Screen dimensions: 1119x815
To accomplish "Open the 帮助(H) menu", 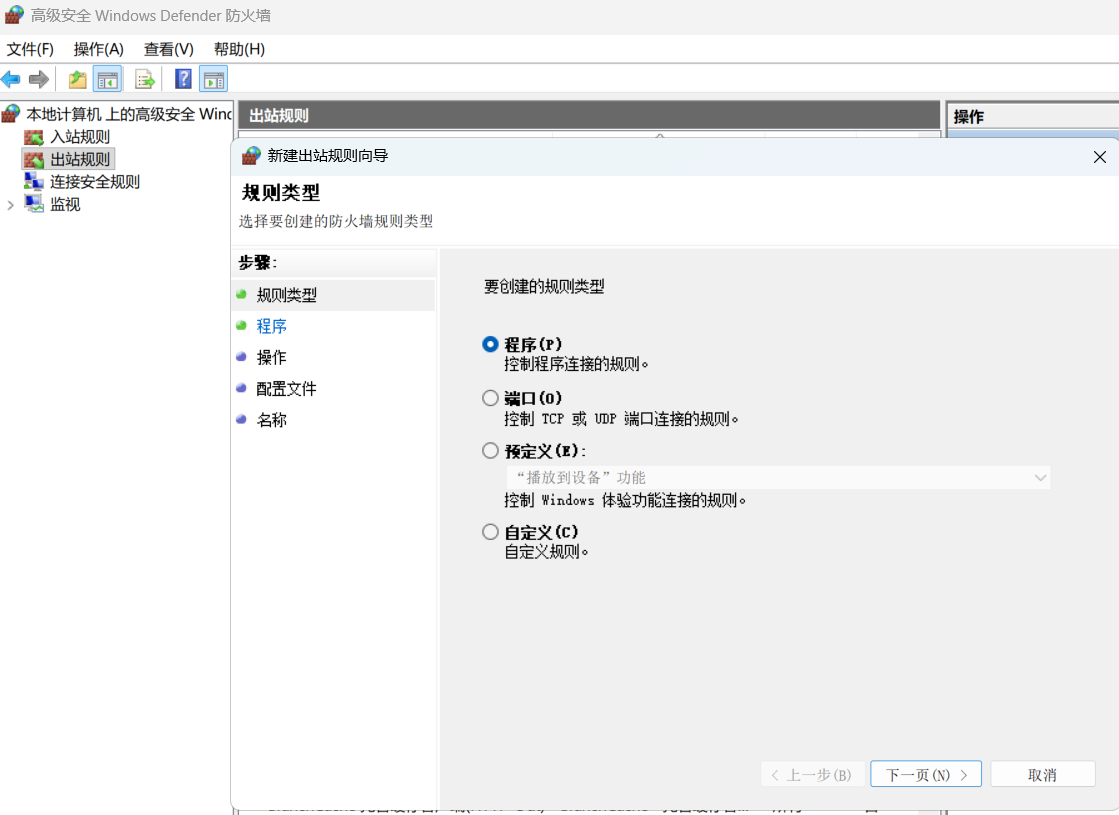I will tap(239, 49).
